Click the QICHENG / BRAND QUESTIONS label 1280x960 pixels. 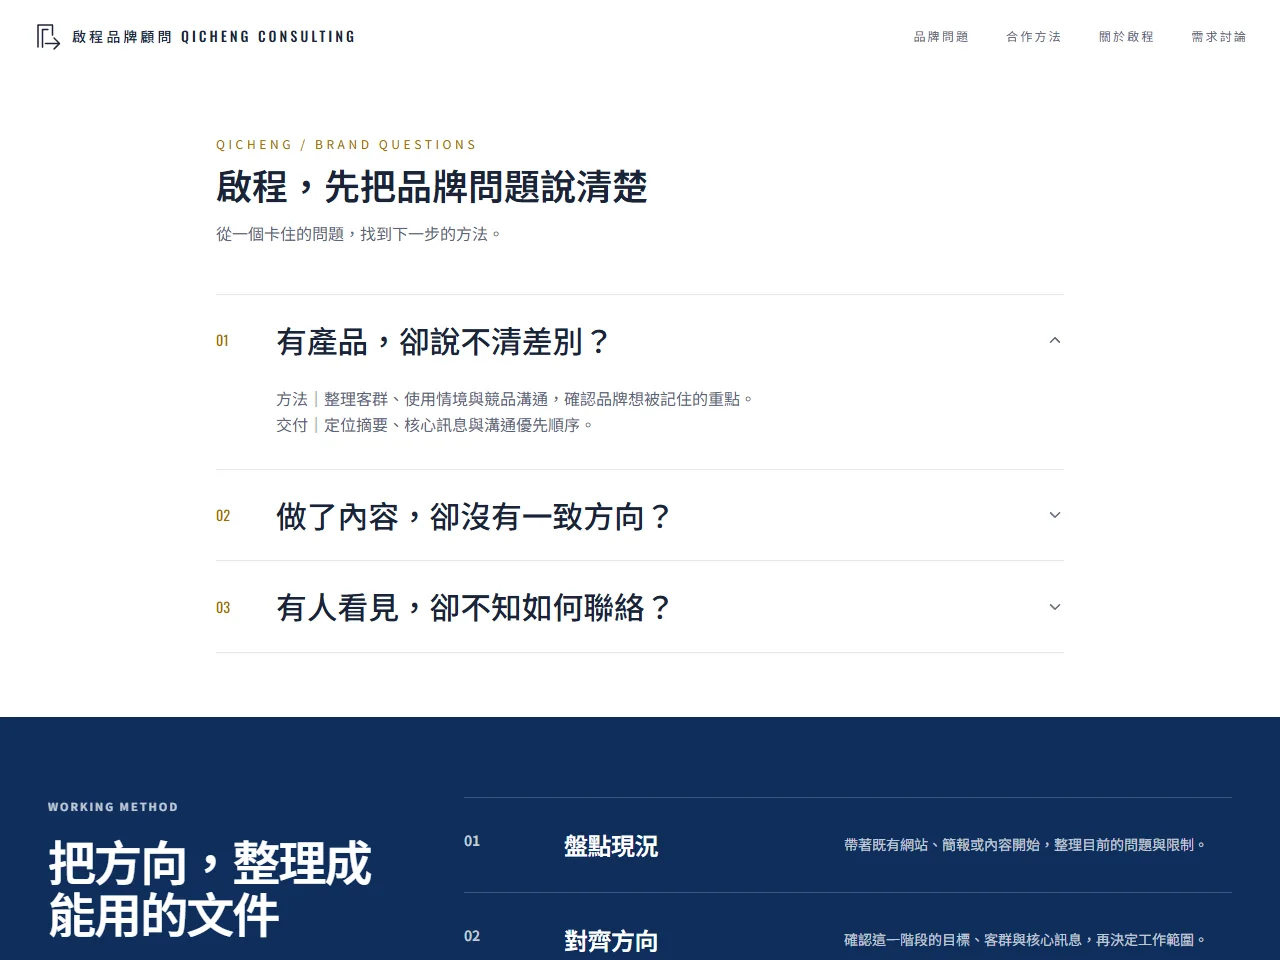346,145
